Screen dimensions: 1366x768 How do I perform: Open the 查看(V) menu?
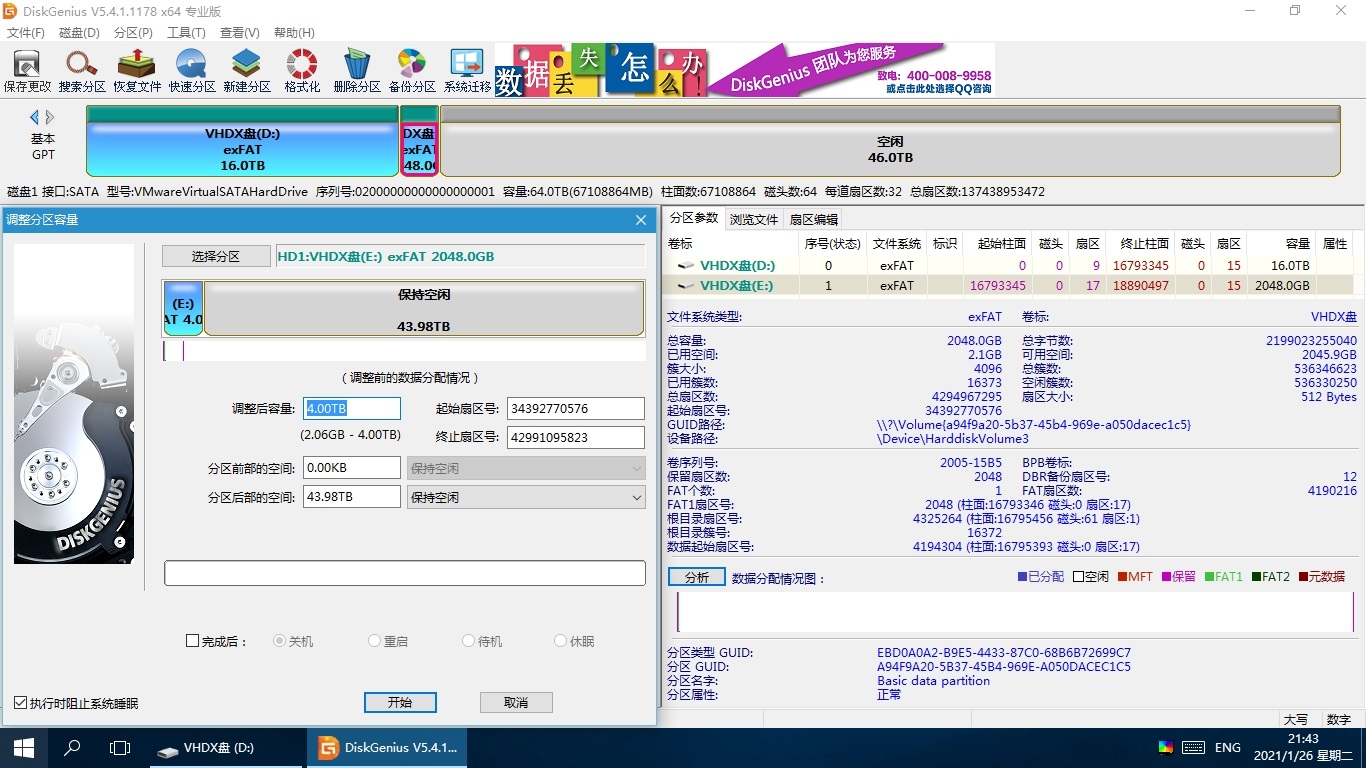(x=239, y=33)
